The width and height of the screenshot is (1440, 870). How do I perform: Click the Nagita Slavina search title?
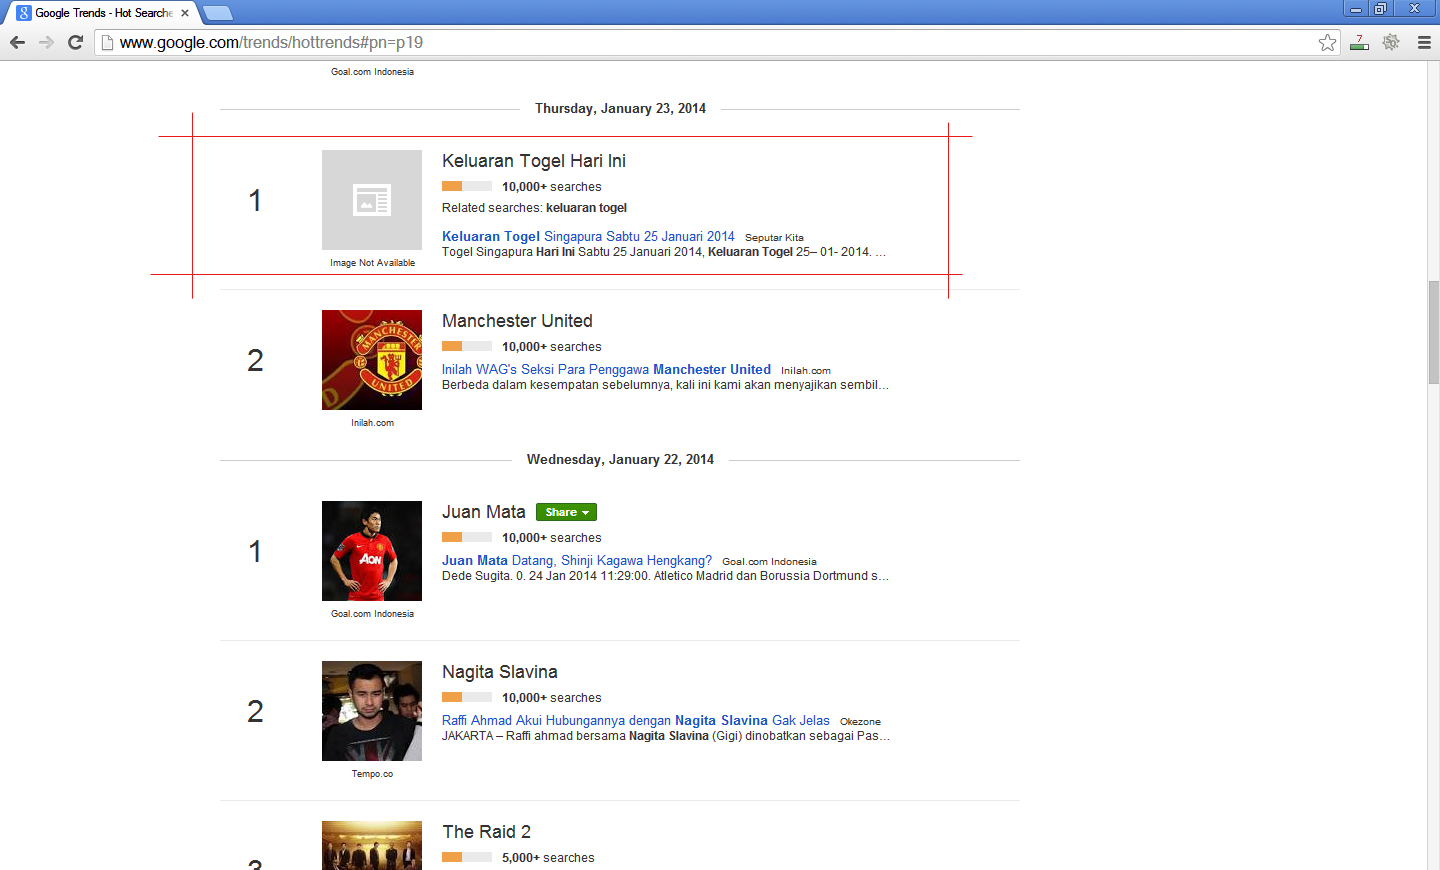click(x=500, y=672)
